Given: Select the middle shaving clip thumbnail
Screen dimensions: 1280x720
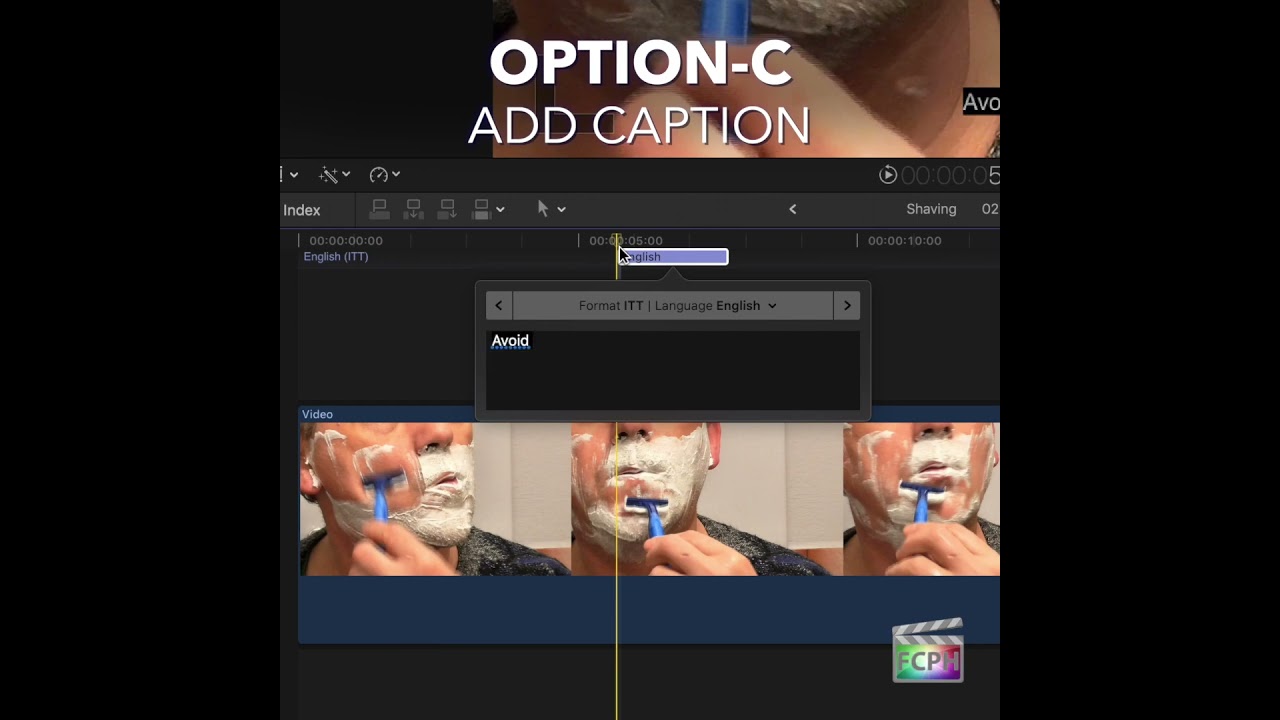Looking at the screenshot, I should click(x=707, y=499).
